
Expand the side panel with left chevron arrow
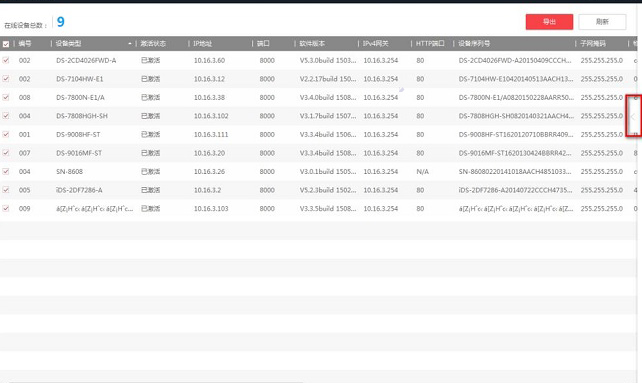[633, 117]
